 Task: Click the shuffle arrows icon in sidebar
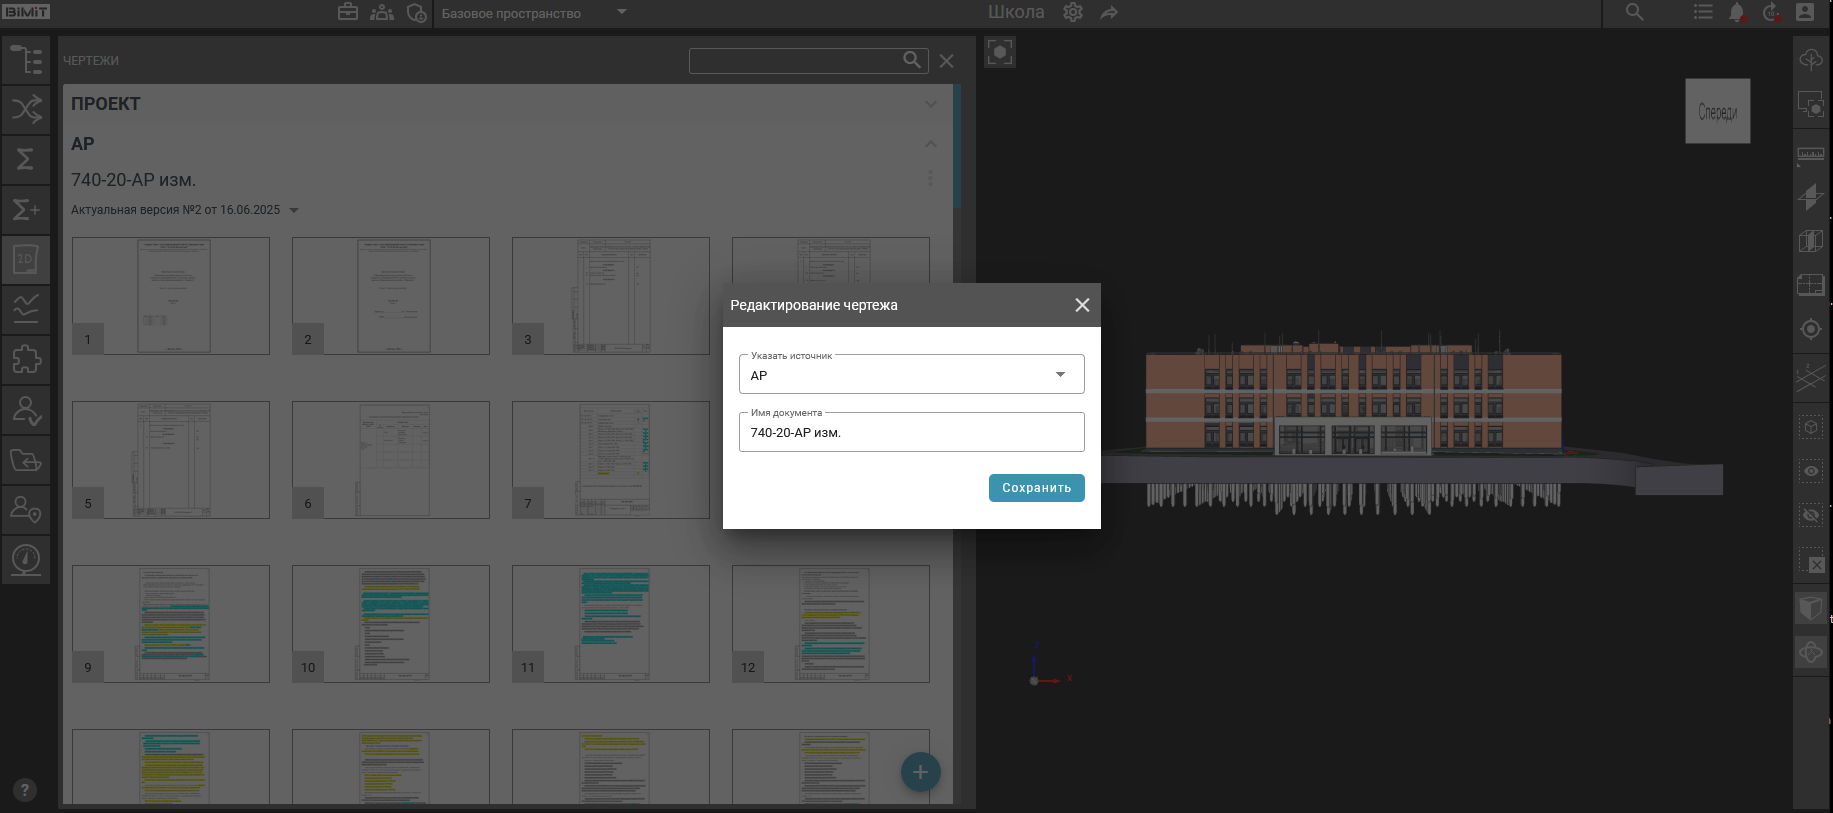pyautogui.click(x=26, y=109)
